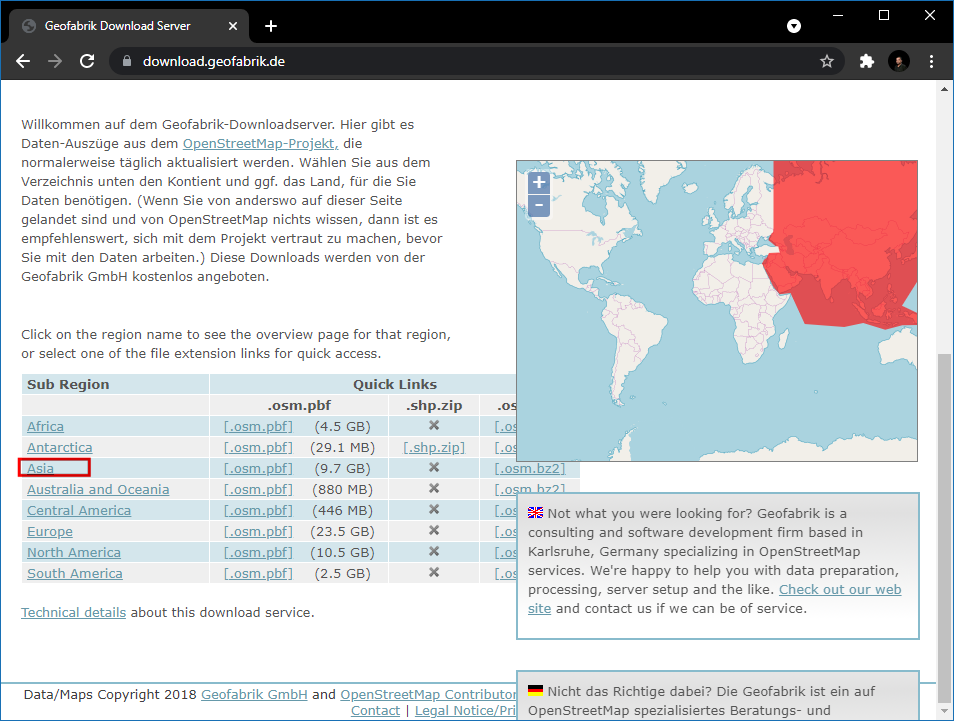The image size is (954, 721).
Task: Open the Europe sub region link
Action: click(49, 531)
